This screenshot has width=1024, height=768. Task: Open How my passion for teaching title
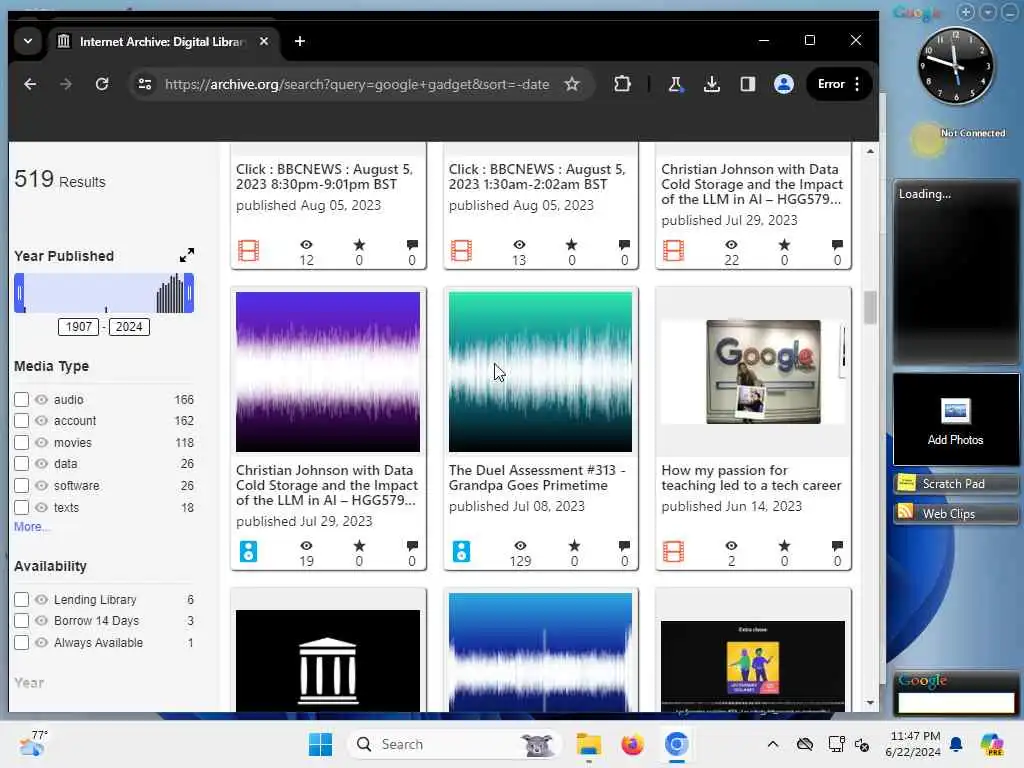[x=751, y=477]
